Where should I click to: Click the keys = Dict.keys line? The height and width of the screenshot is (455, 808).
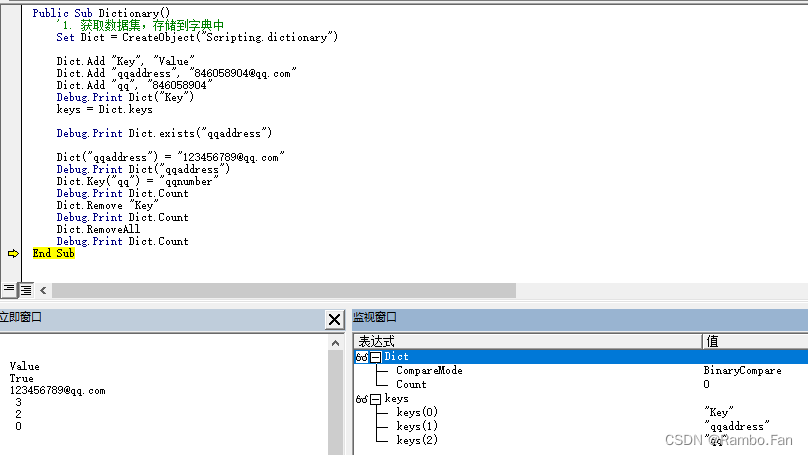(105, 109)
